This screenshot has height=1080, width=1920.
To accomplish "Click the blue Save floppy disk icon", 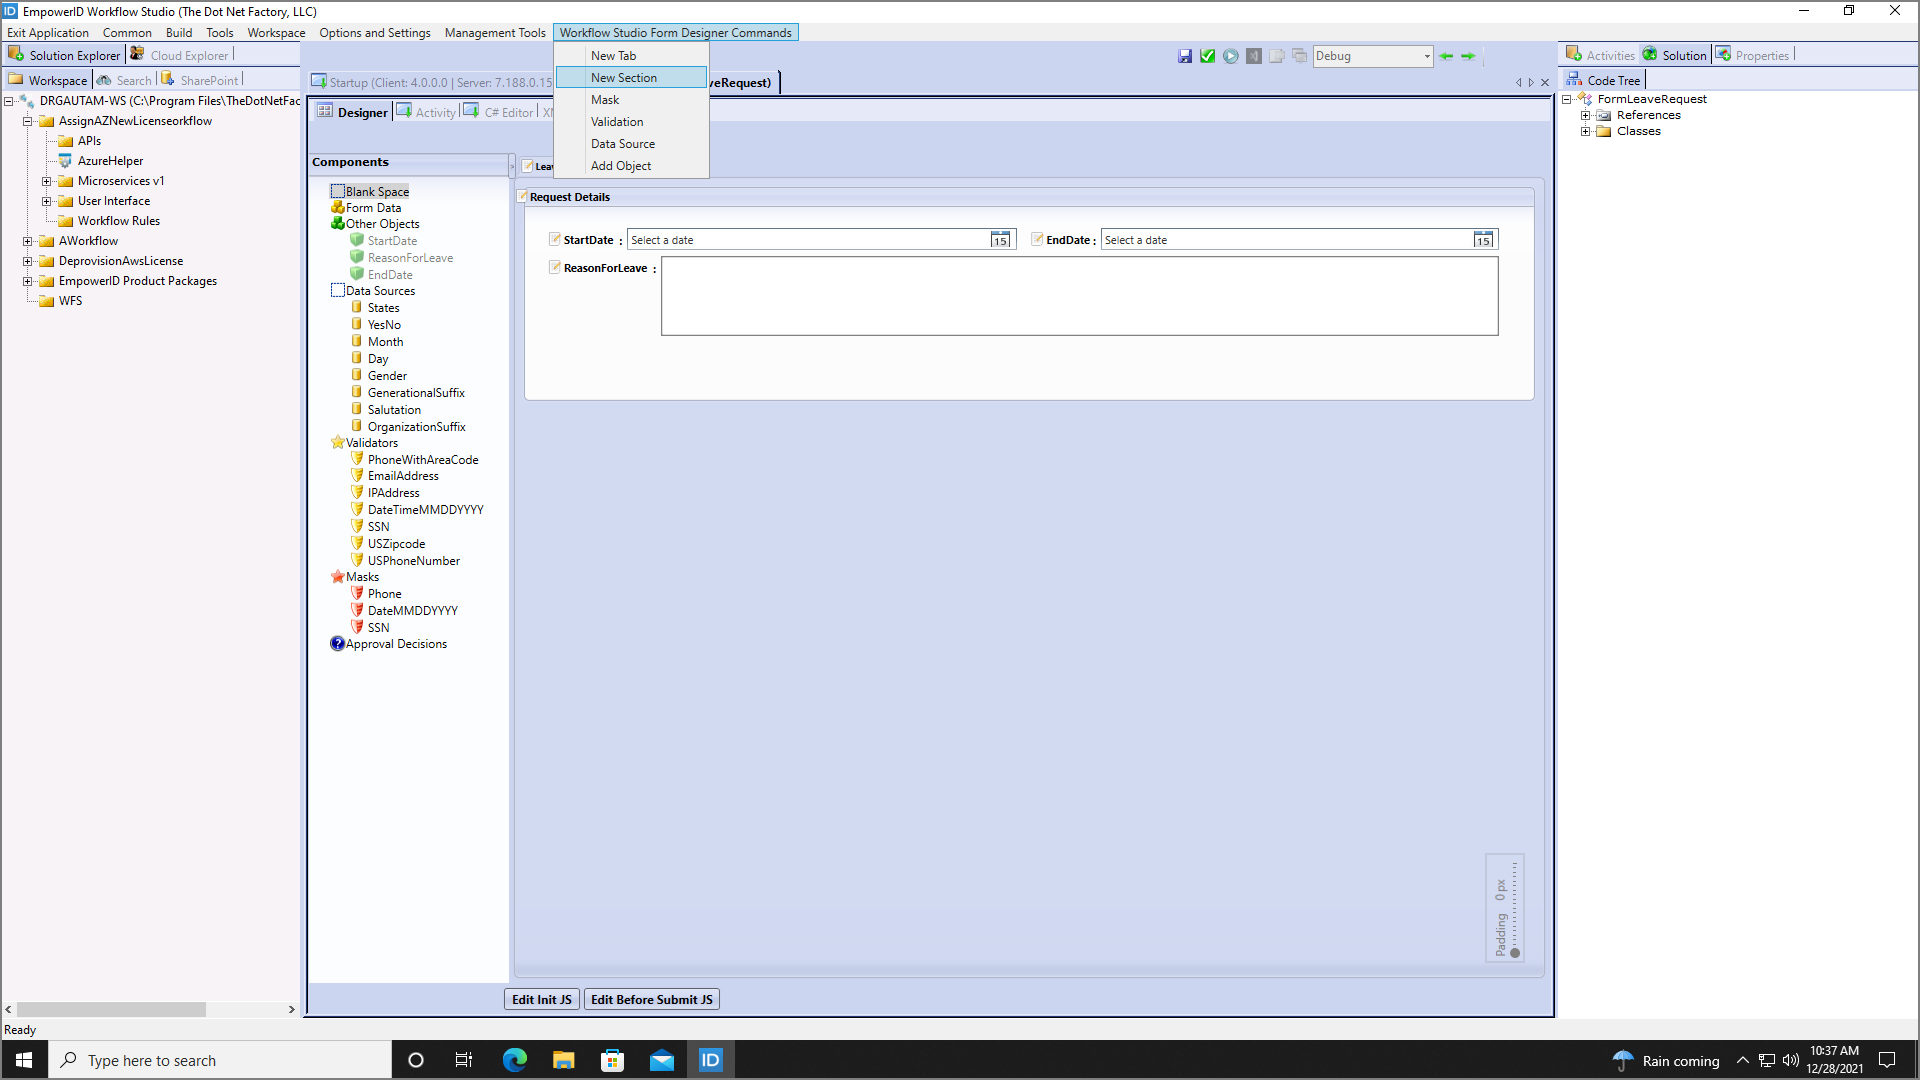I will click(1185, 56).
